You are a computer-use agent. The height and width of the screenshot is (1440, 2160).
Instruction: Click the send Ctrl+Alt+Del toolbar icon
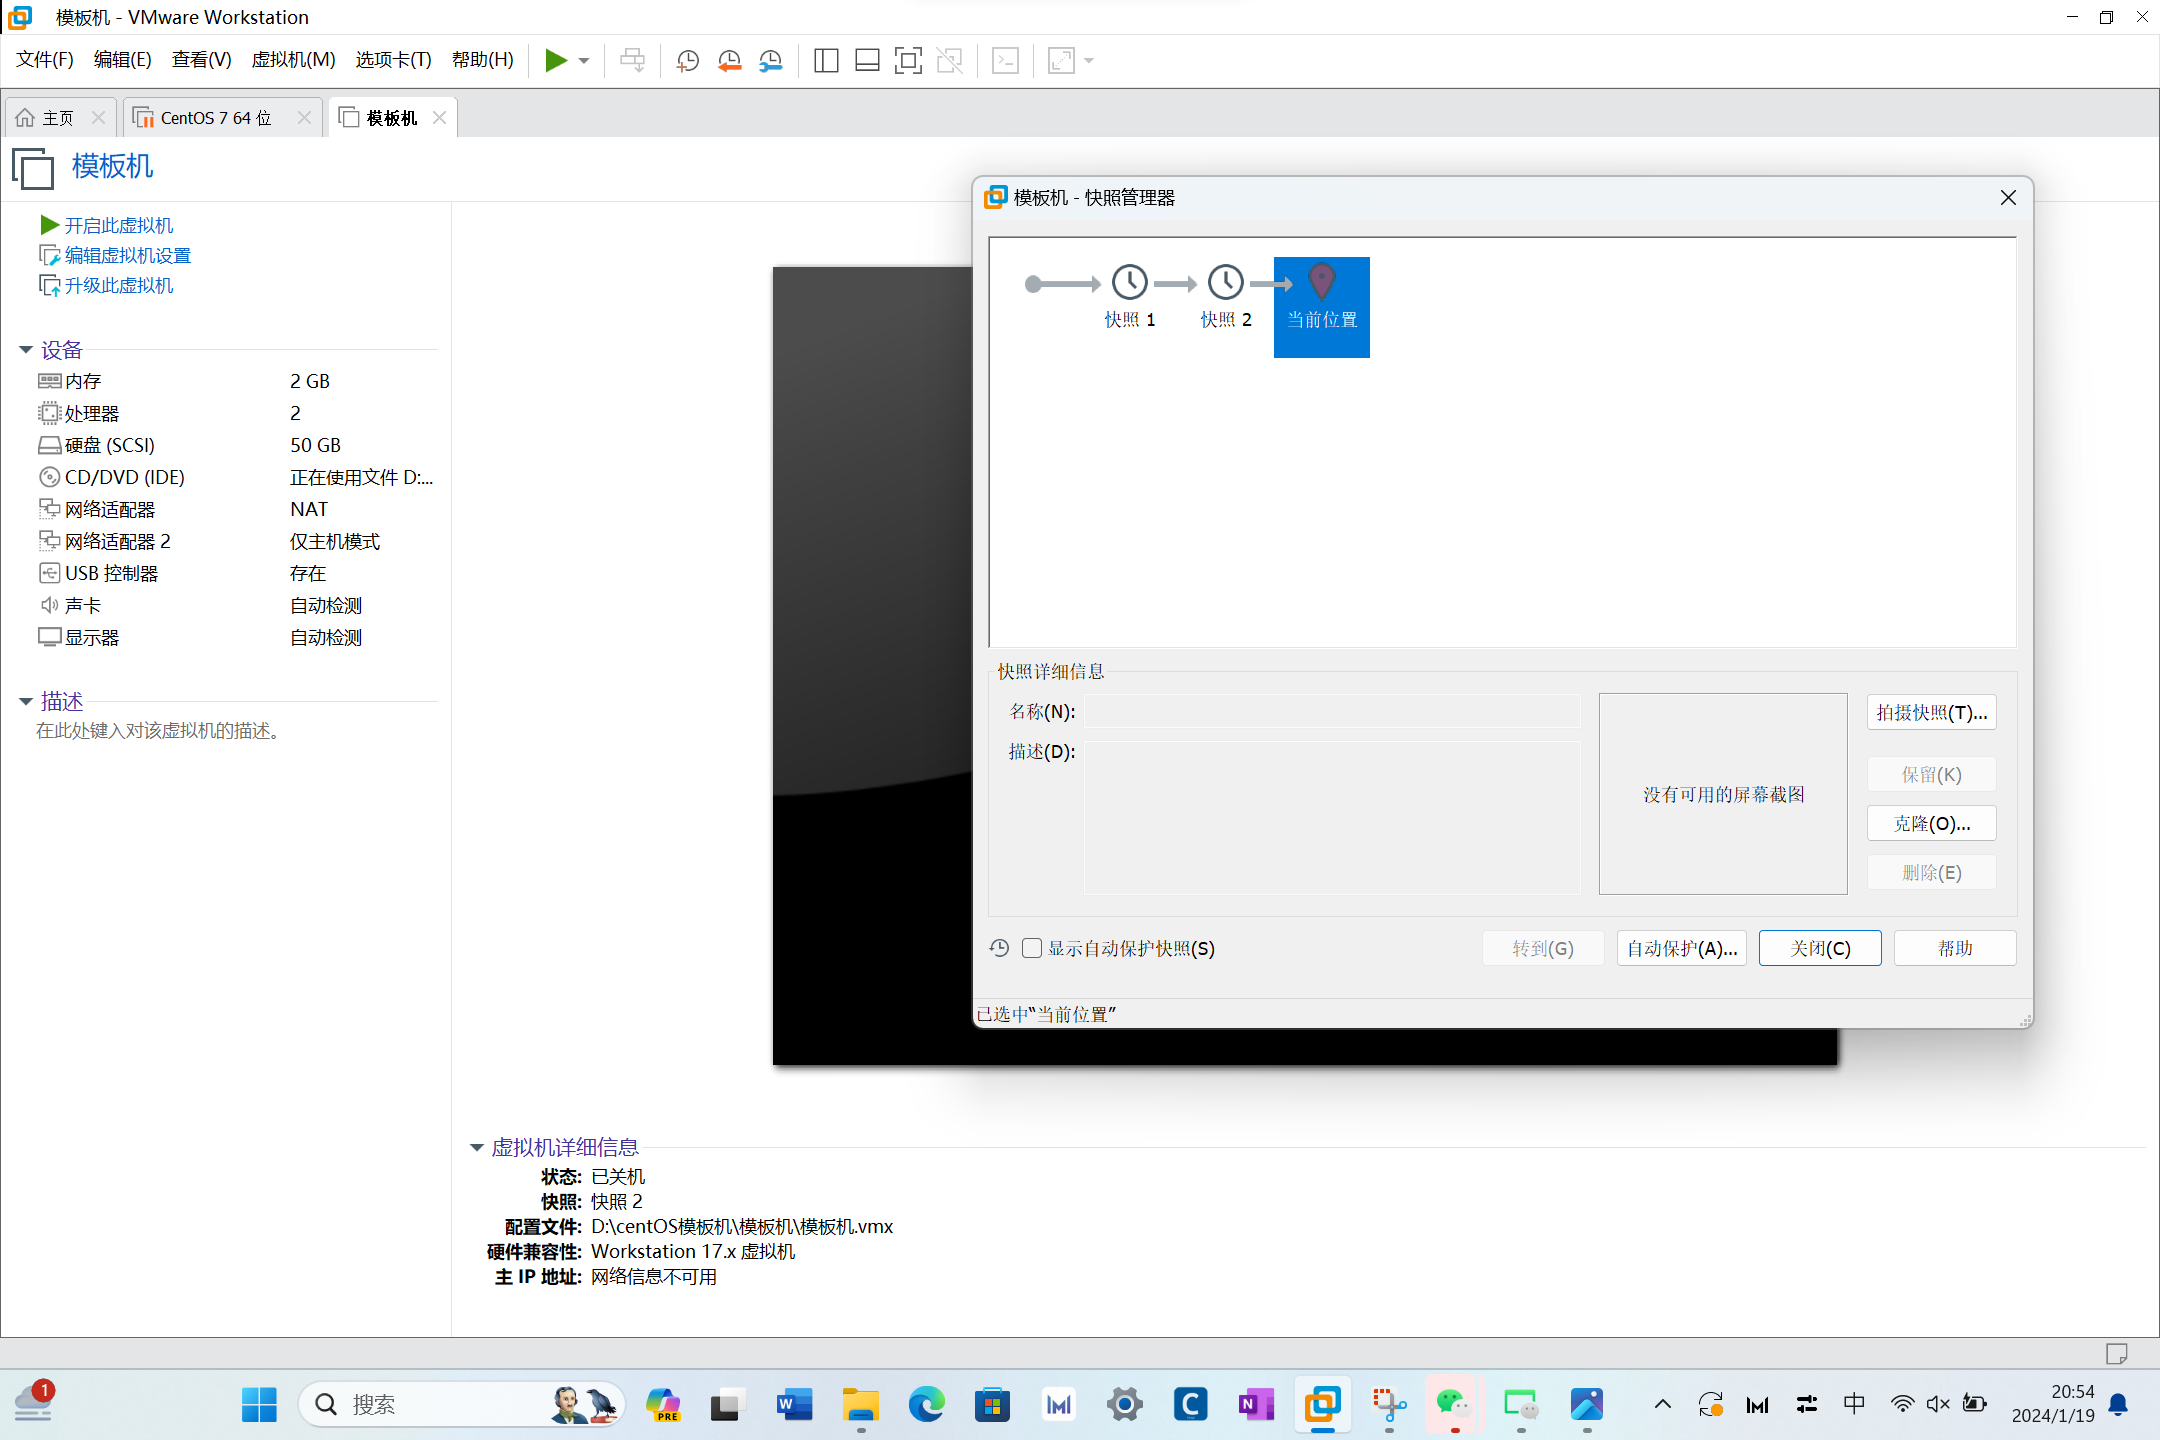tap(632, 60)
